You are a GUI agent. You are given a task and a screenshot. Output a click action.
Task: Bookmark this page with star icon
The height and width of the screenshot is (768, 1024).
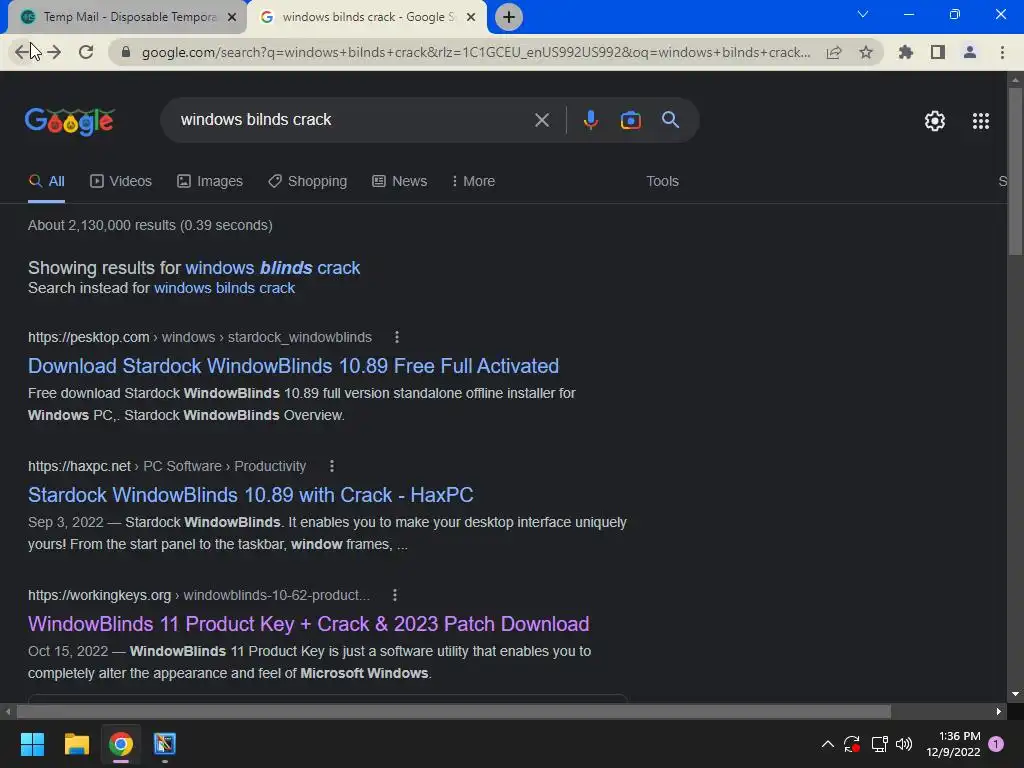pos(866,52)
